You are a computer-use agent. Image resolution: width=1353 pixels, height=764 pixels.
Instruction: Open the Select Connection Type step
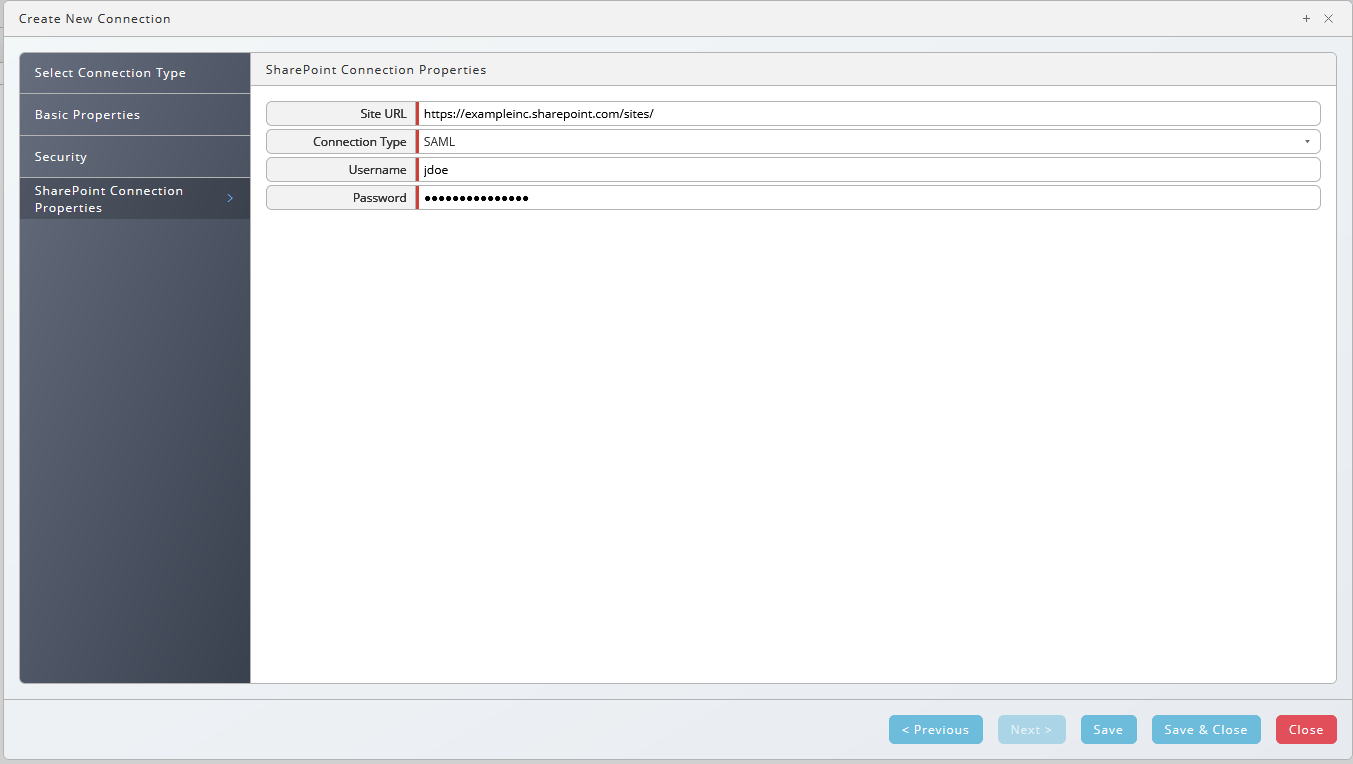click(135, 73)
